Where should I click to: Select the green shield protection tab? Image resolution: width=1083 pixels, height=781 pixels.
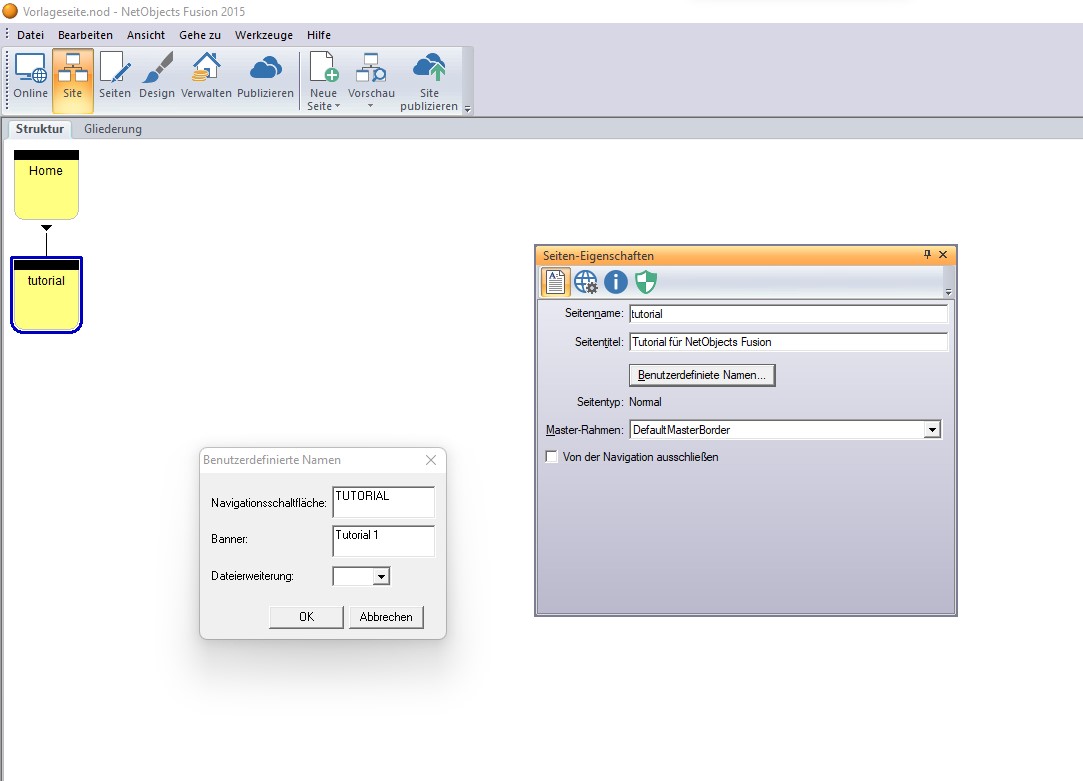(x=646, y=282)
